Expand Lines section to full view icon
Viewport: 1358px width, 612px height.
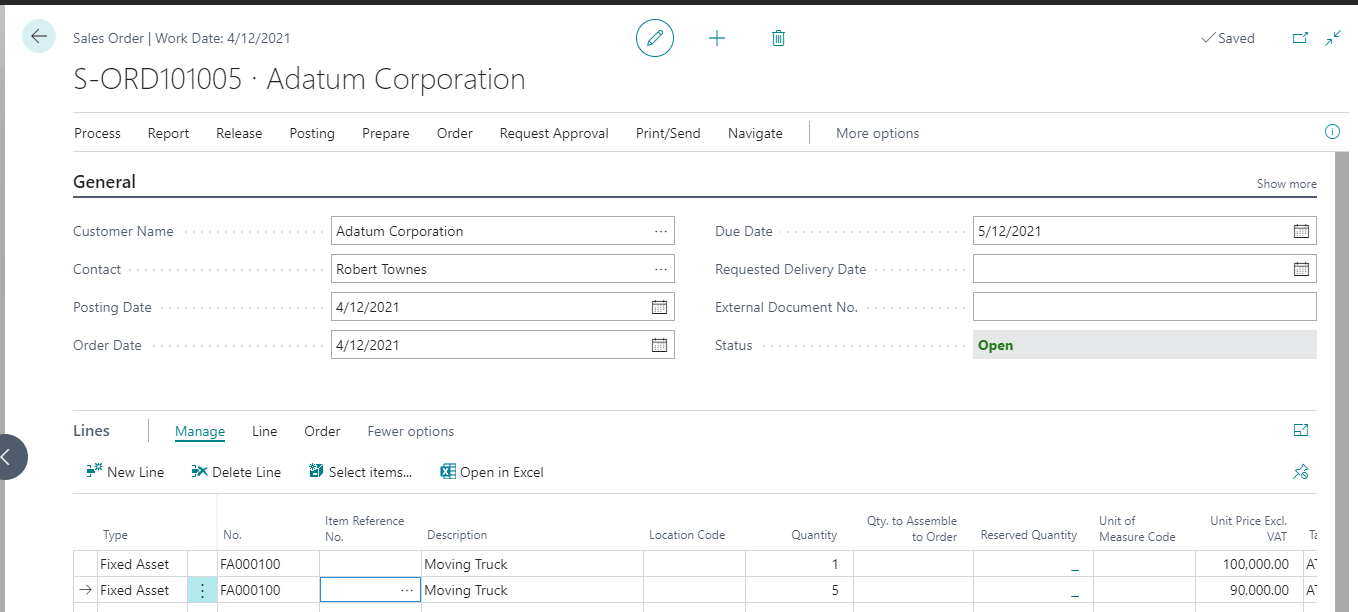click(1301, 431)
